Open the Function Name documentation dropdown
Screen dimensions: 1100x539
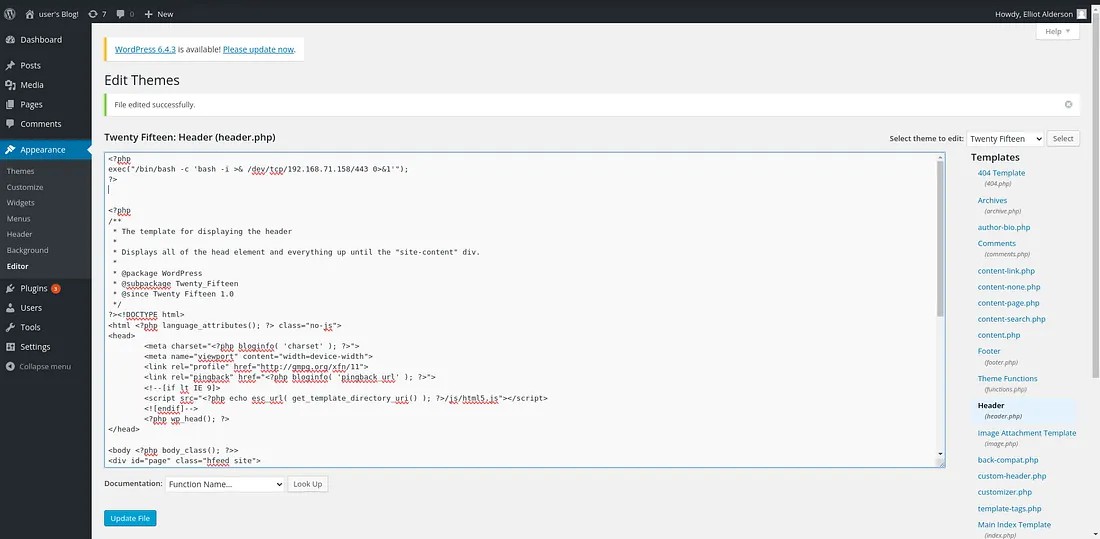click(224, 484)
